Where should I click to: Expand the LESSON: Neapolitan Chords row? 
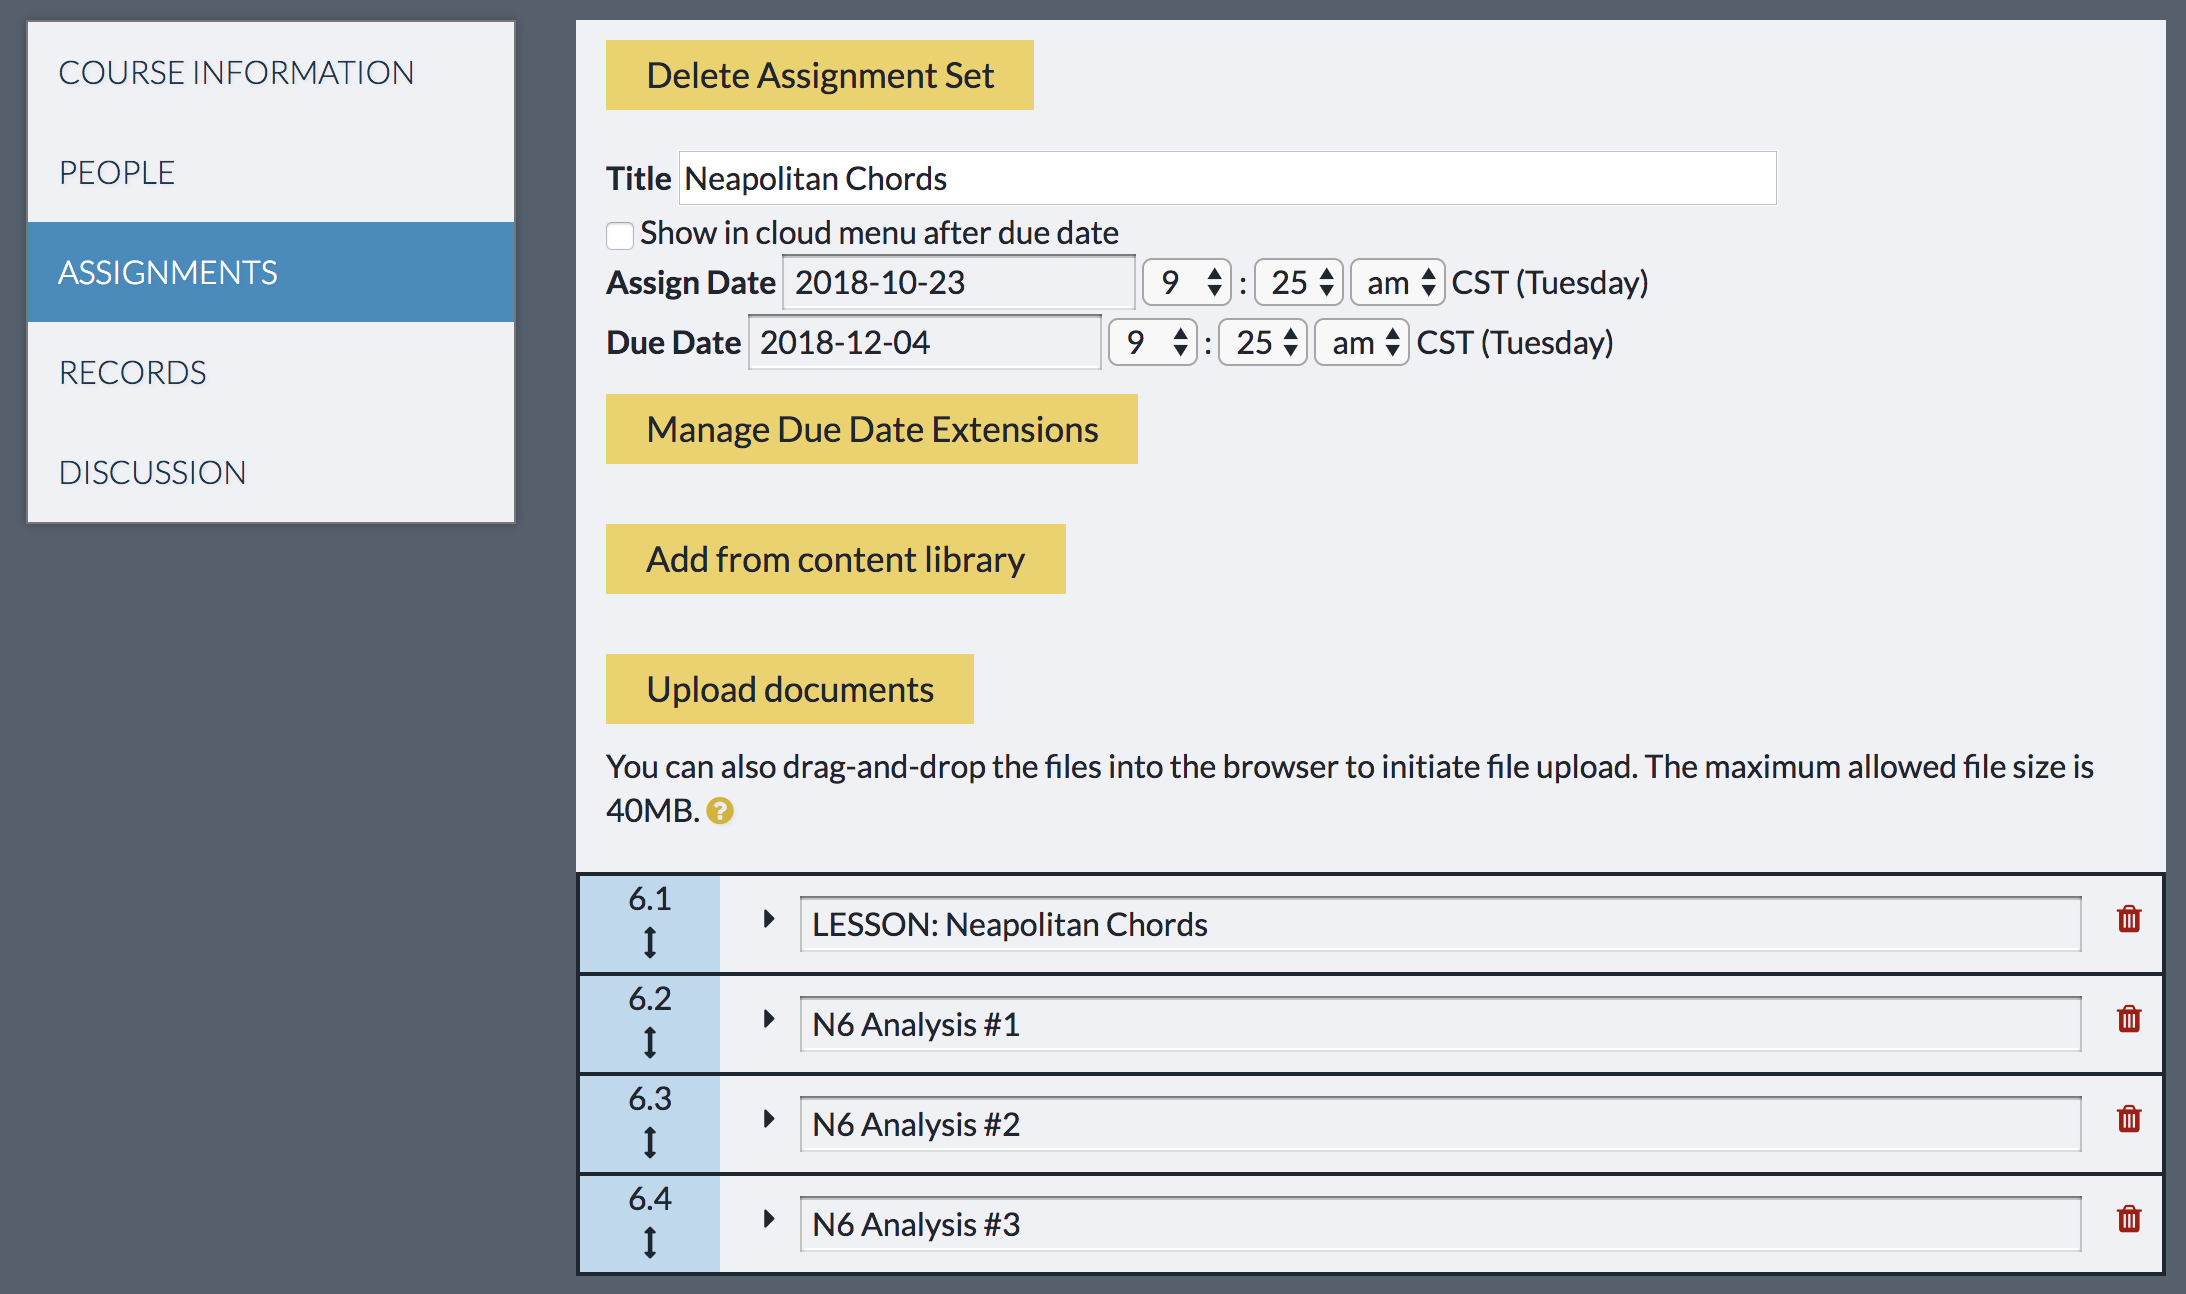[768, 919]
